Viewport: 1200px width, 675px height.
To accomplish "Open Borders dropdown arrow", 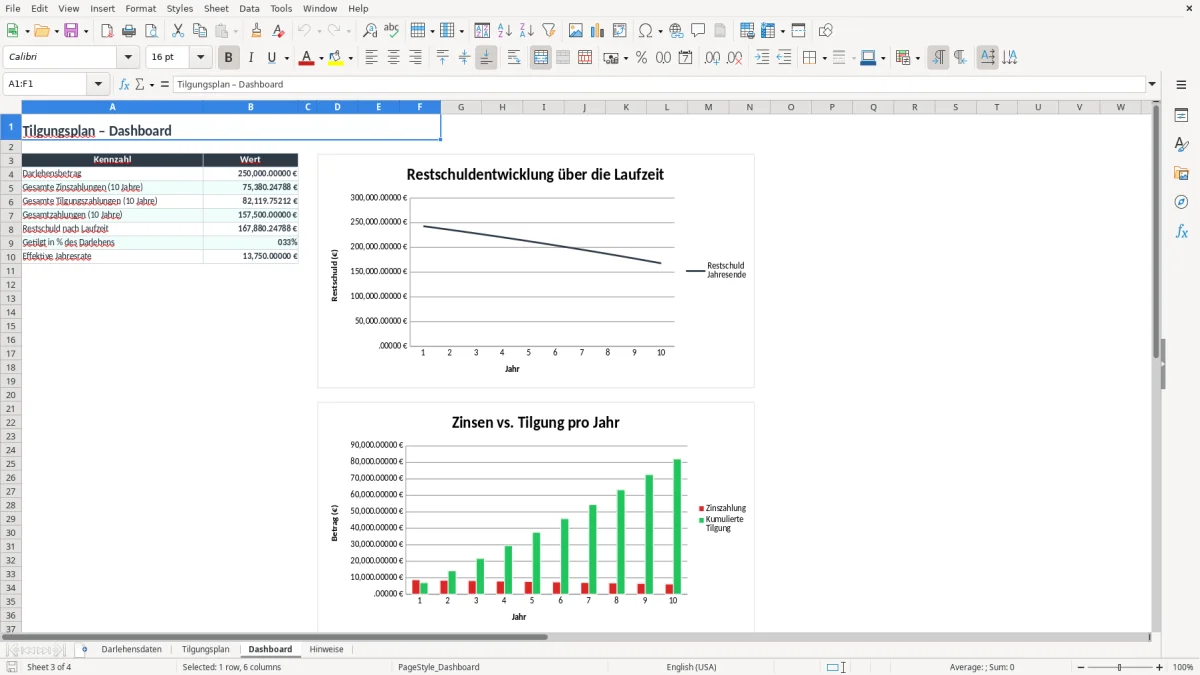I will pyautogui.click(x=824, y=58).
